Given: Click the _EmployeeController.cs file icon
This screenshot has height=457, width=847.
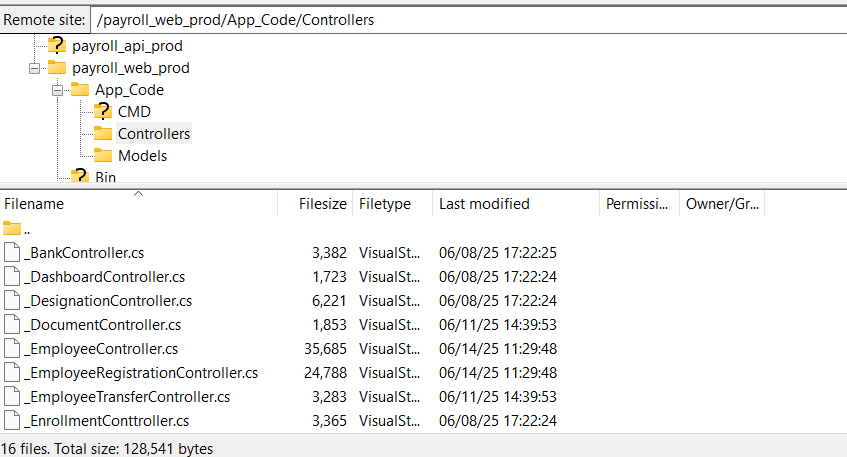Looking at the screenshot, I should pyautogui.click(x=12, y=349).
